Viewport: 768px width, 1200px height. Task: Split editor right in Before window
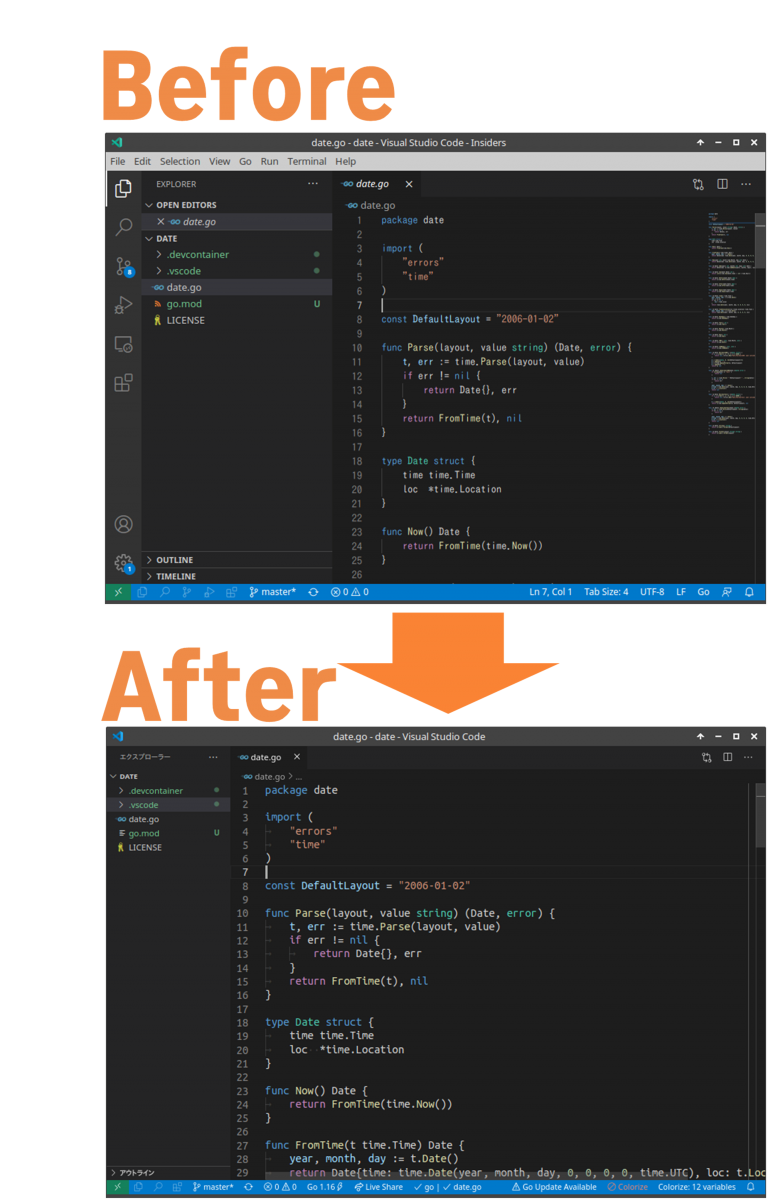point(722,184)
